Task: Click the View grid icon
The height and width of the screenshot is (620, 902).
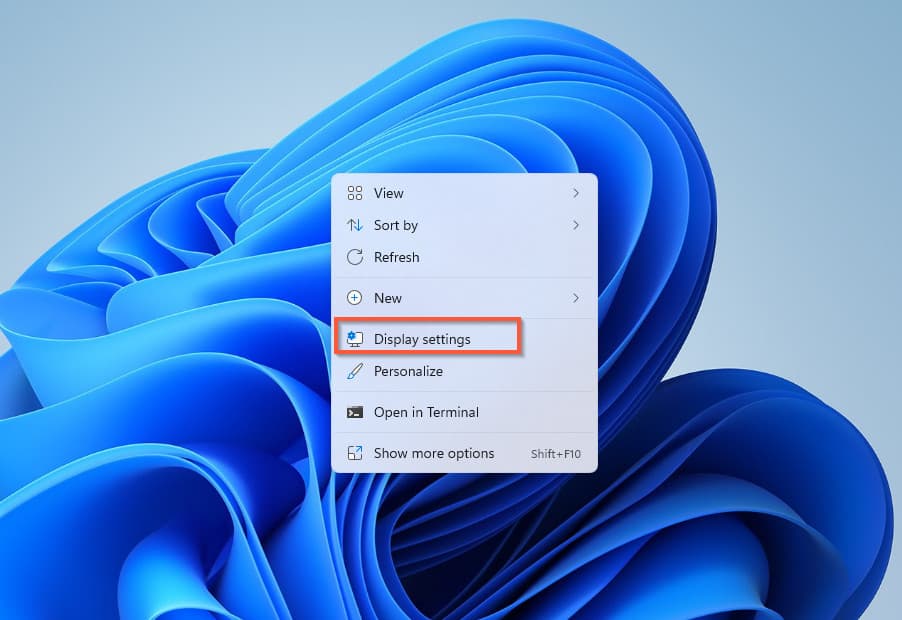Action: (356, 193)
